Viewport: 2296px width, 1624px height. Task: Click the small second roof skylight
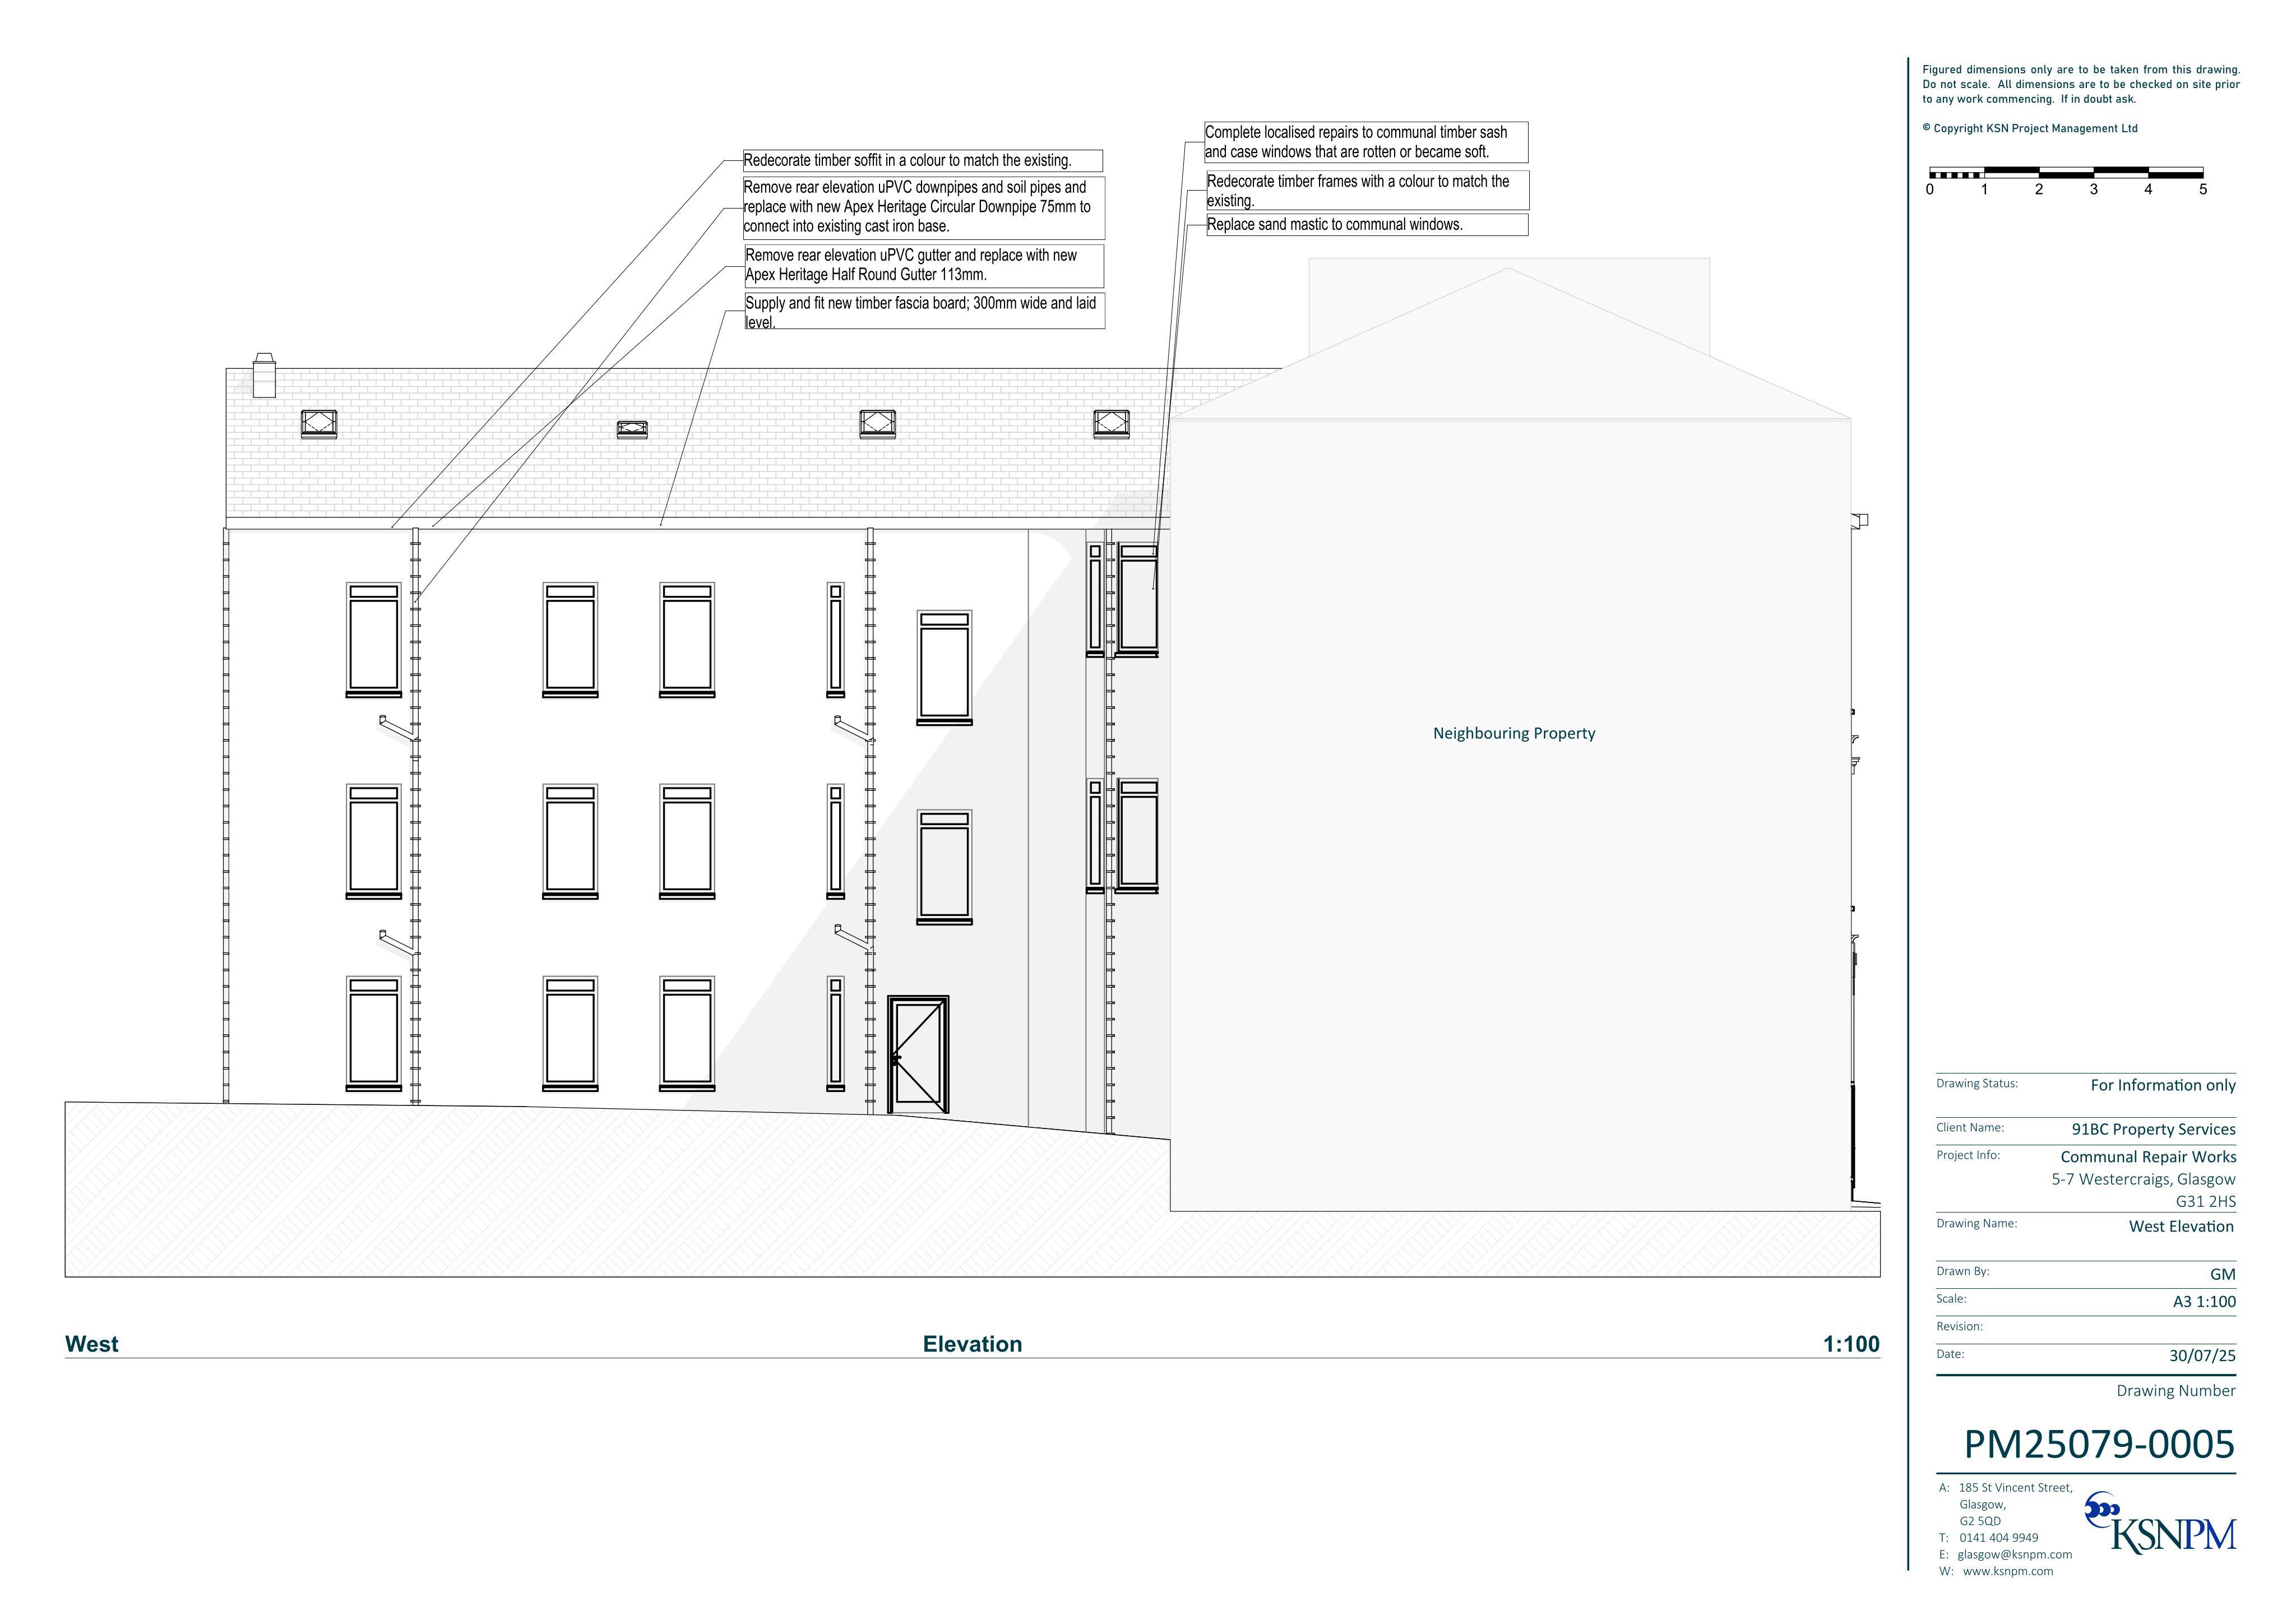tap(632, 430)
